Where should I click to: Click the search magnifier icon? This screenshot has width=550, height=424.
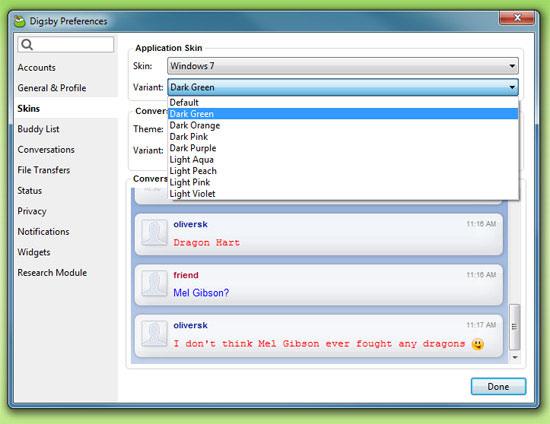tap(27, 45)
